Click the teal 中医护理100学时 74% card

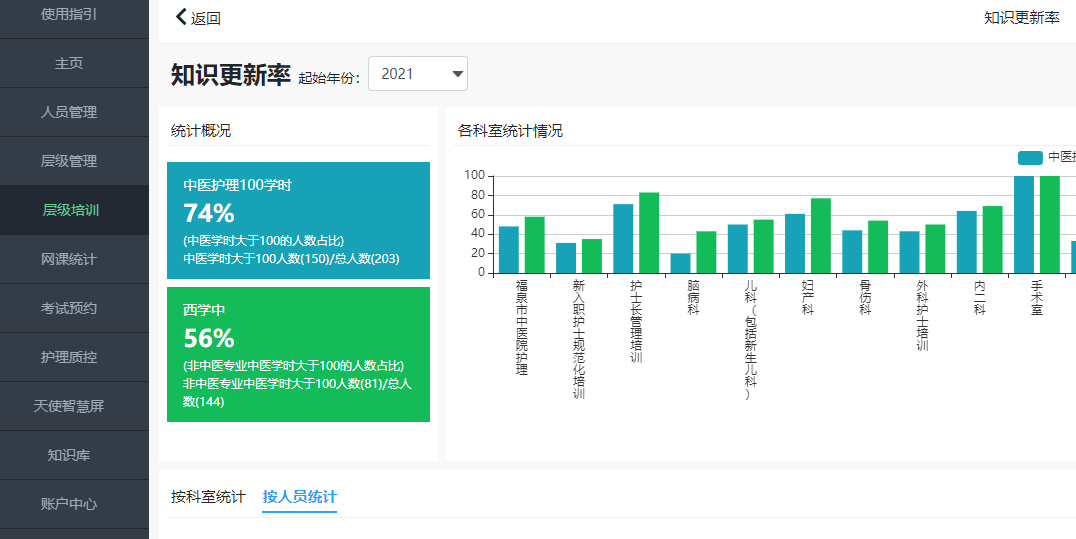point(299,220)
